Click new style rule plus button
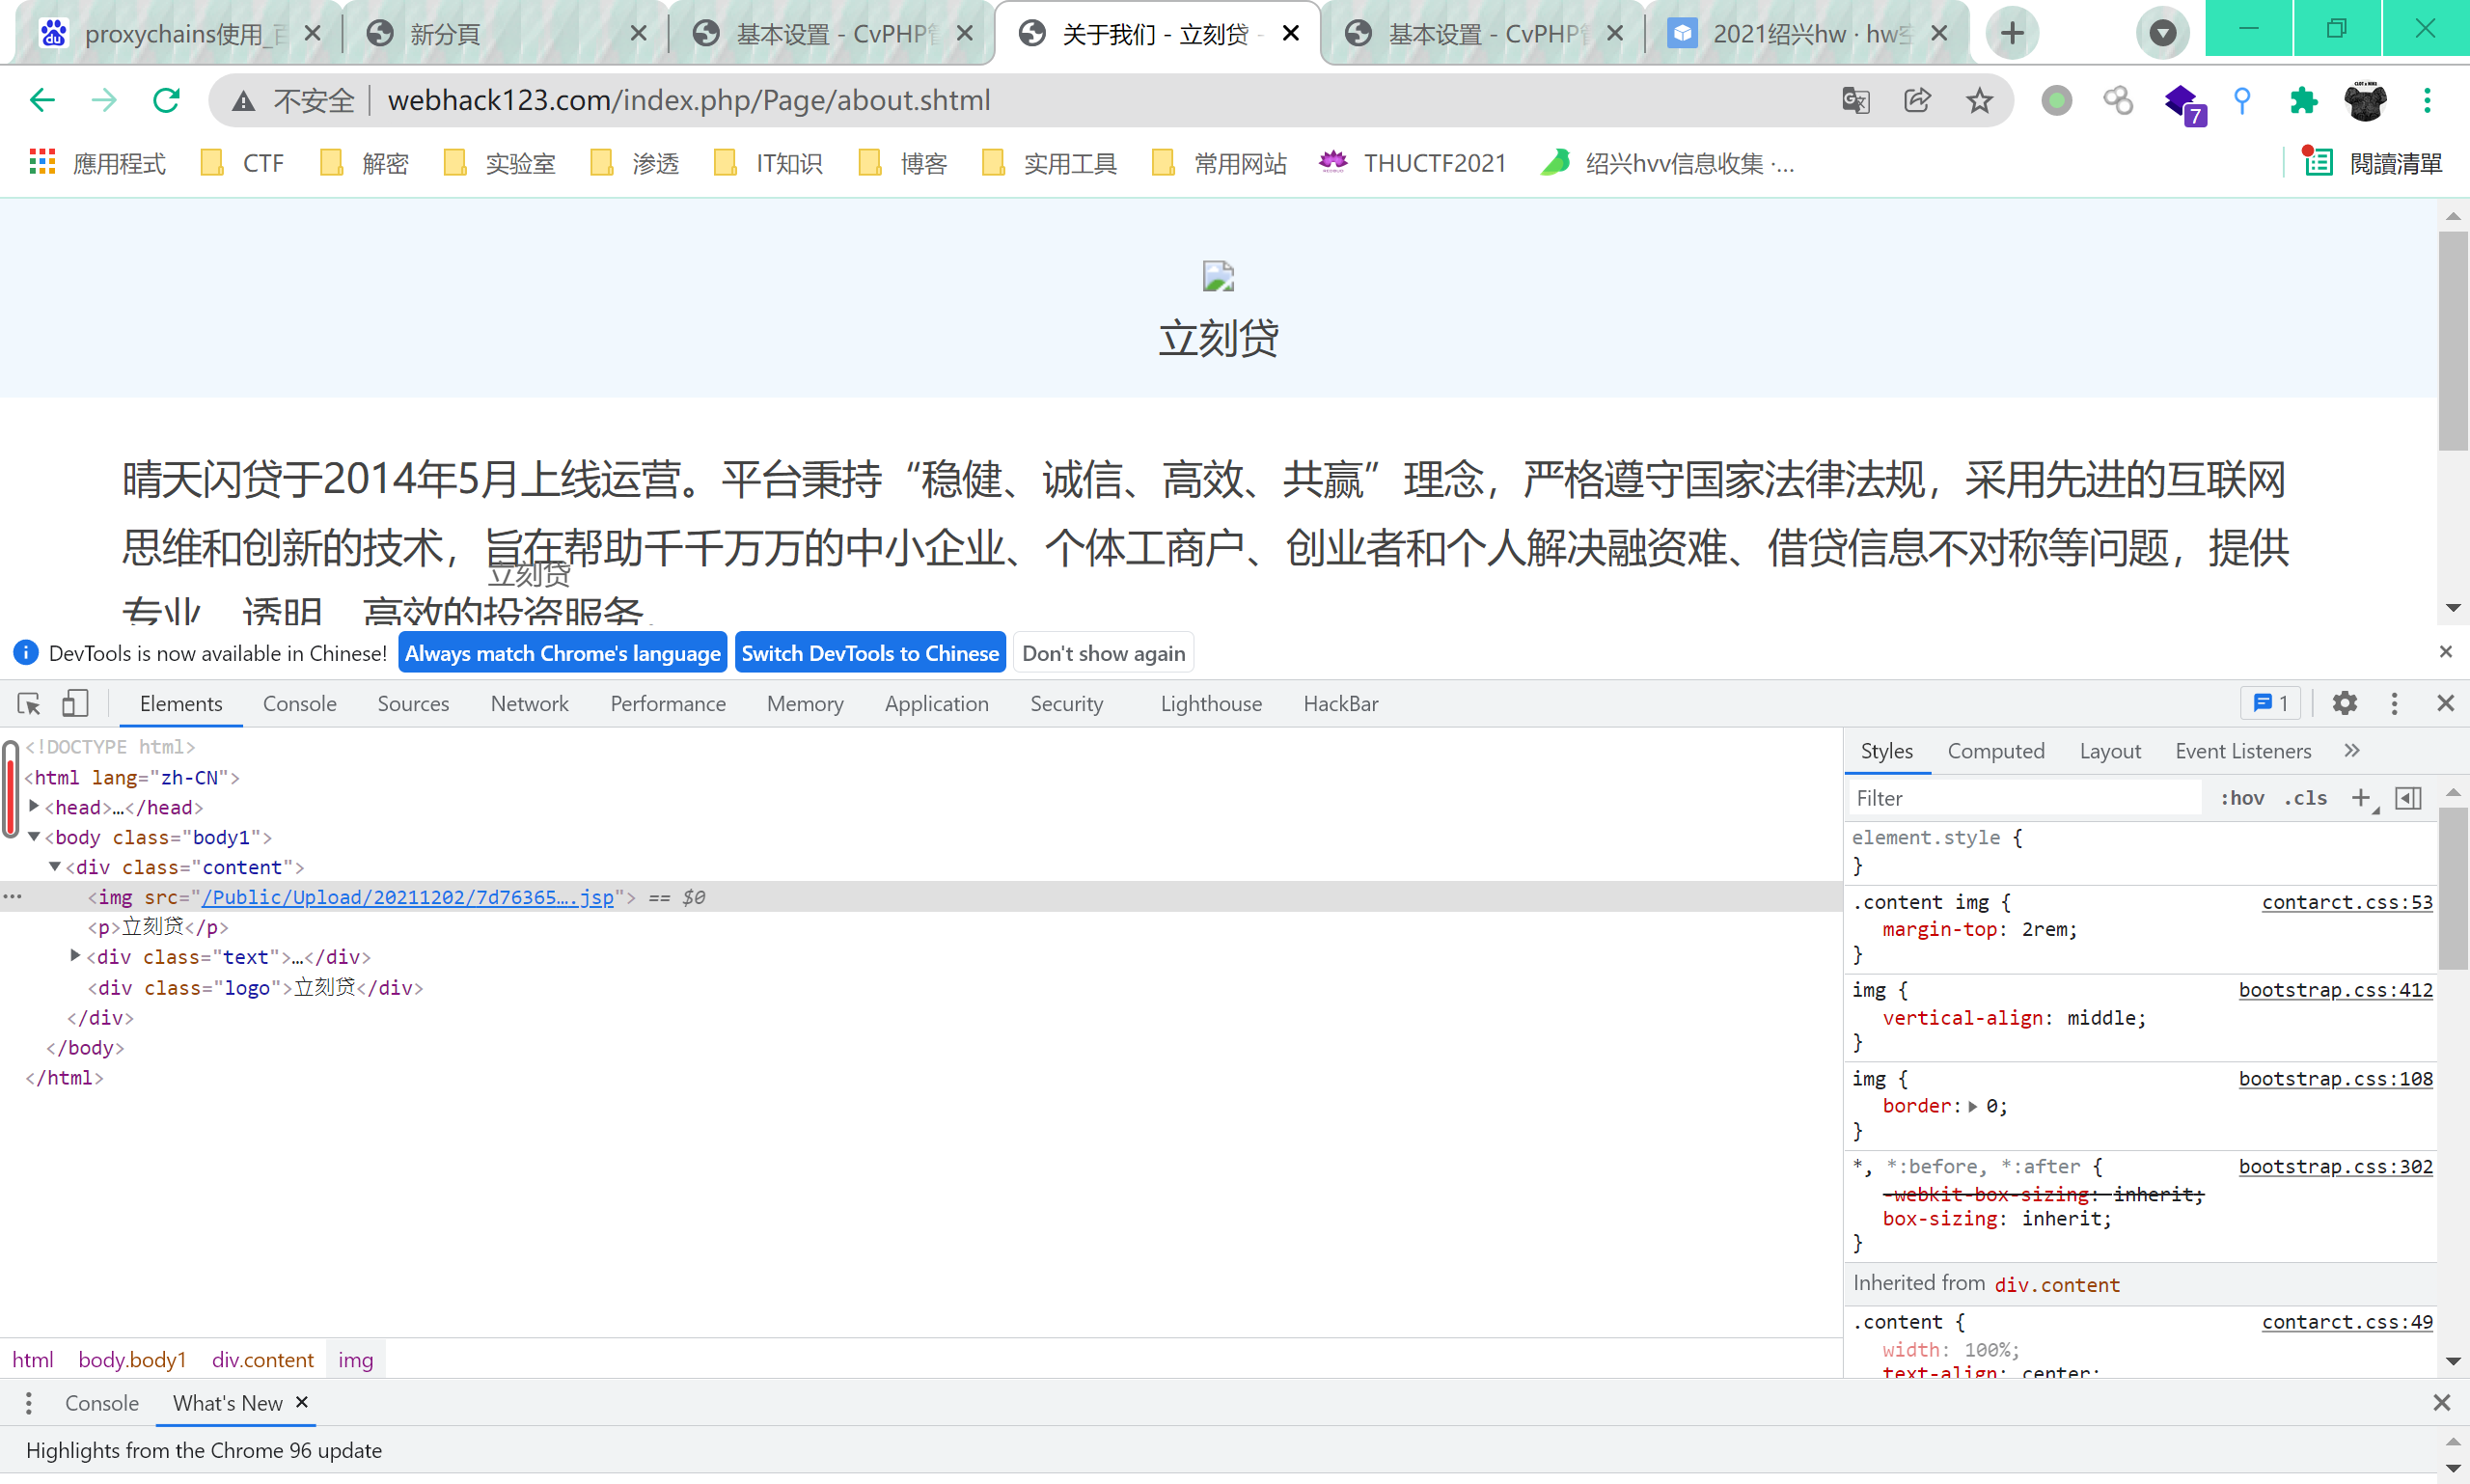The height and width of the screenshot is (1484, 2470). (2361, 797)
